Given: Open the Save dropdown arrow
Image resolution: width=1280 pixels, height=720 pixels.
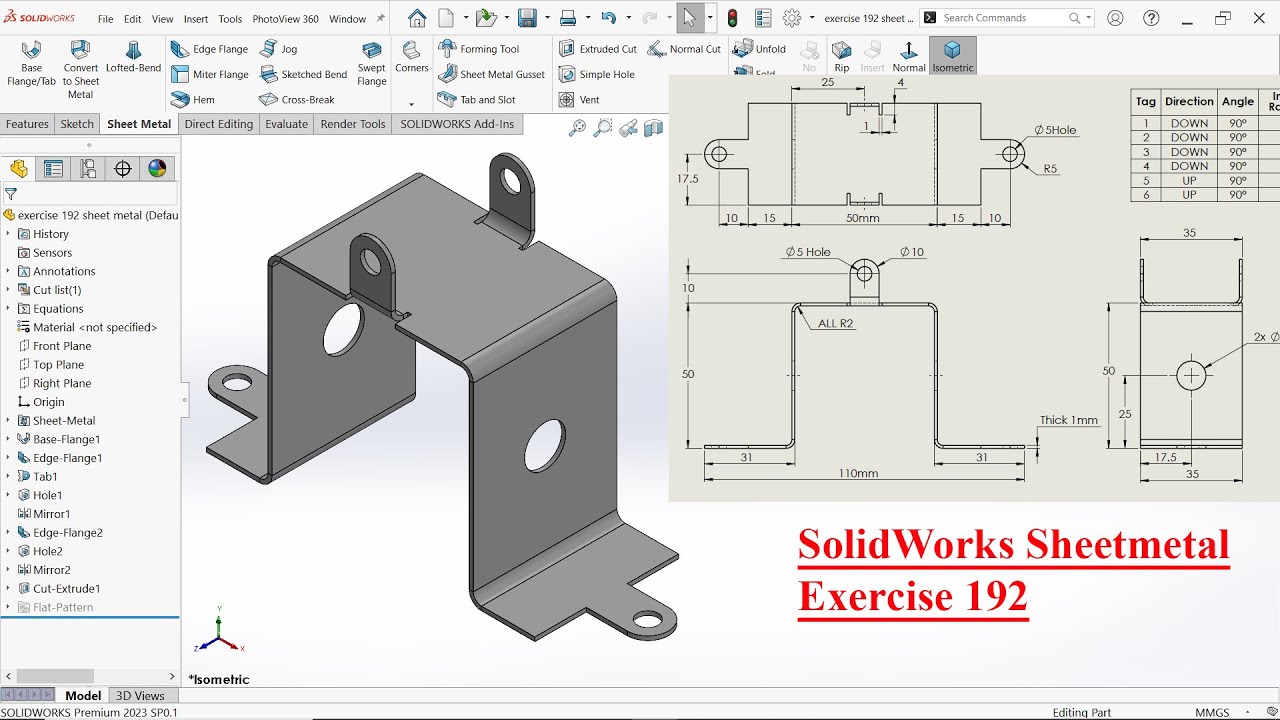Looking at the screenshot, I should click(x=547, y=18).
